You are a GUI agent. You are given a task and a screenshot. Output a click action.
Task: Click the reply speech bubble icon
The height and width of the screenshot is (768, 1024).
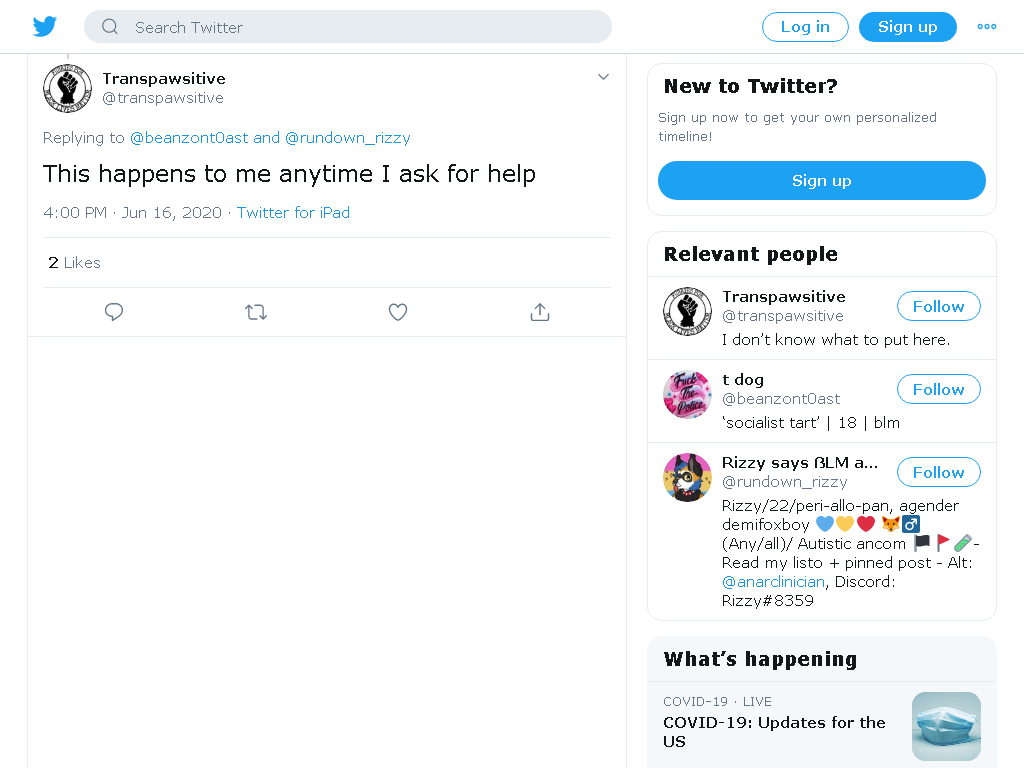(x=114, y=312)
